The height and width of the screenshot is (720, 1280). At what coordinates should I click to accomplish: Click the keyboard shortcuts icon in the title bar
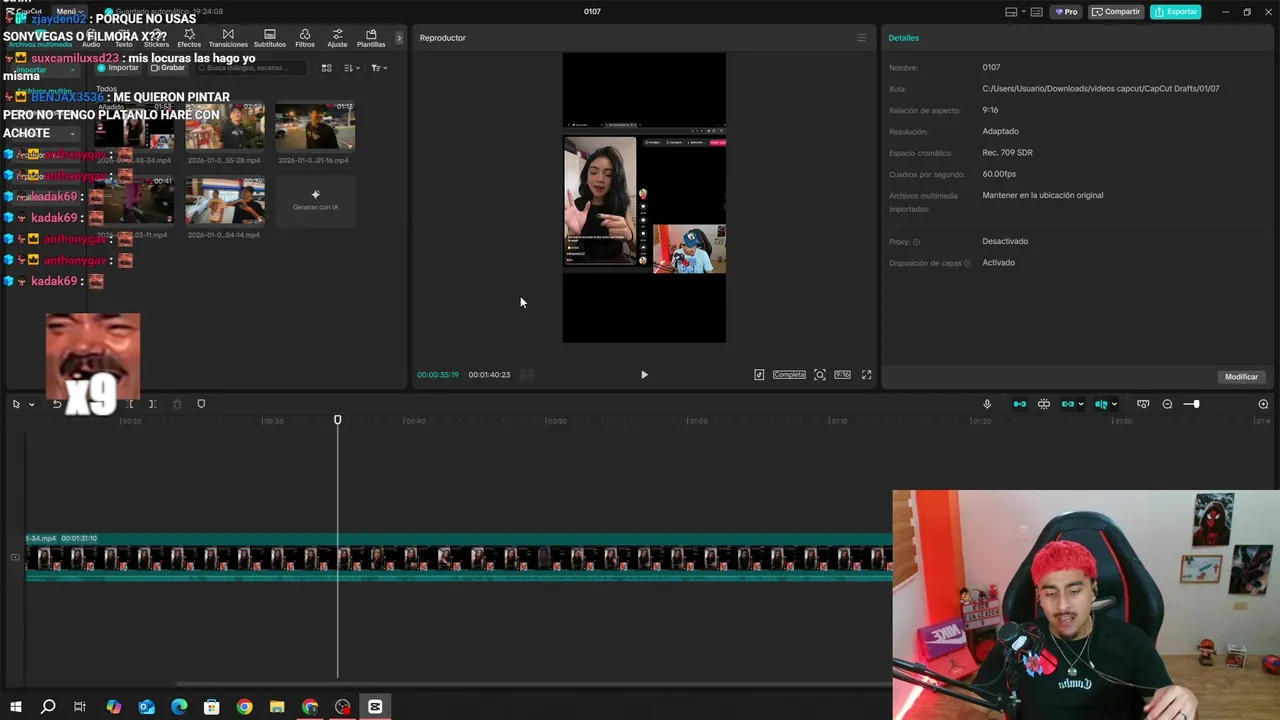(1037, 12)
